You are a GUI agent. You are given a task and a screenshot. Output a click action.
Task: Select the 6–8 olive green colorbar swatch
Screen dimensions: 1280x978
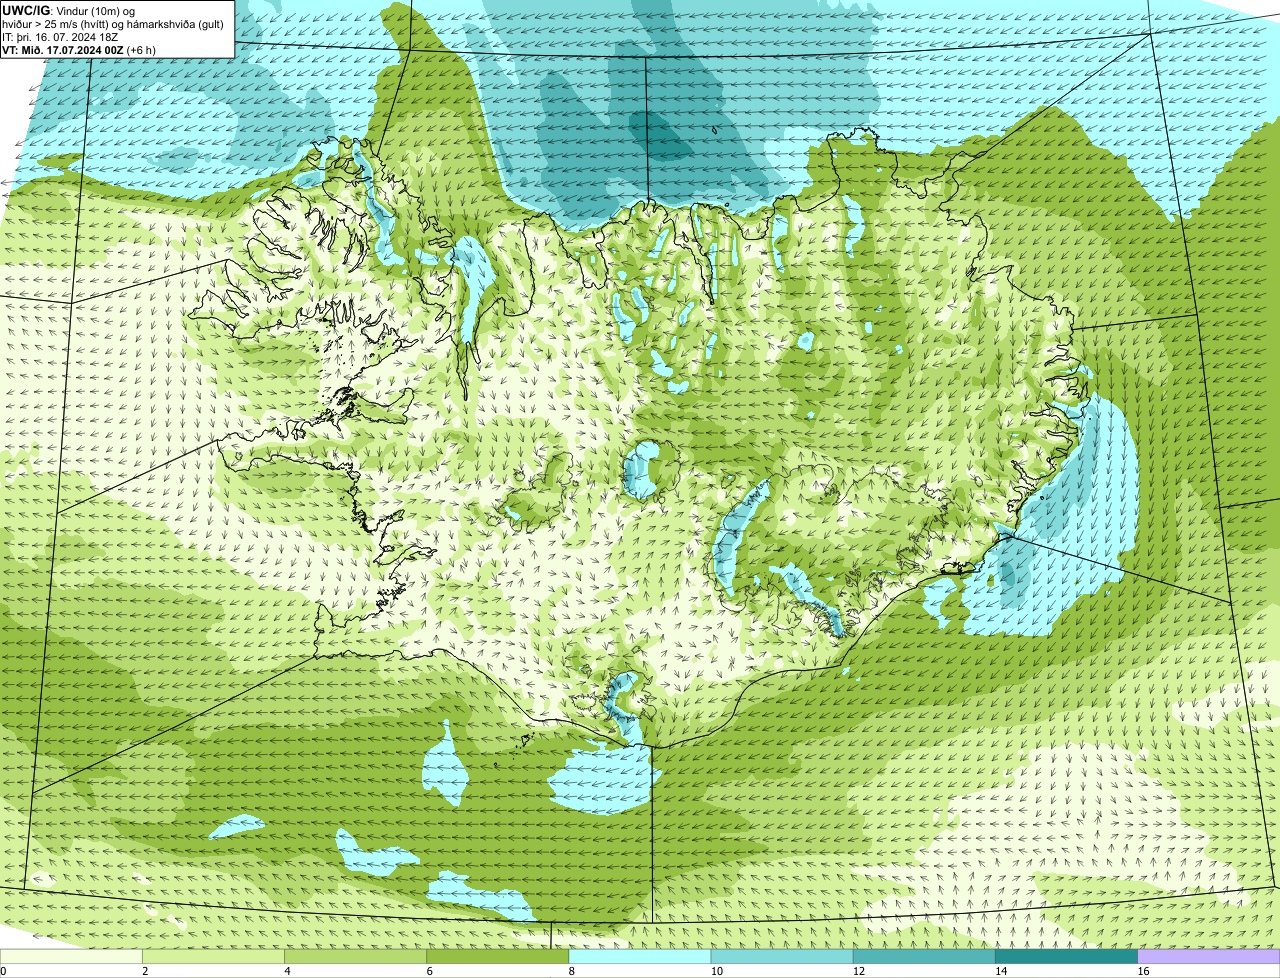pyautogui.click(x=498, y=957)
